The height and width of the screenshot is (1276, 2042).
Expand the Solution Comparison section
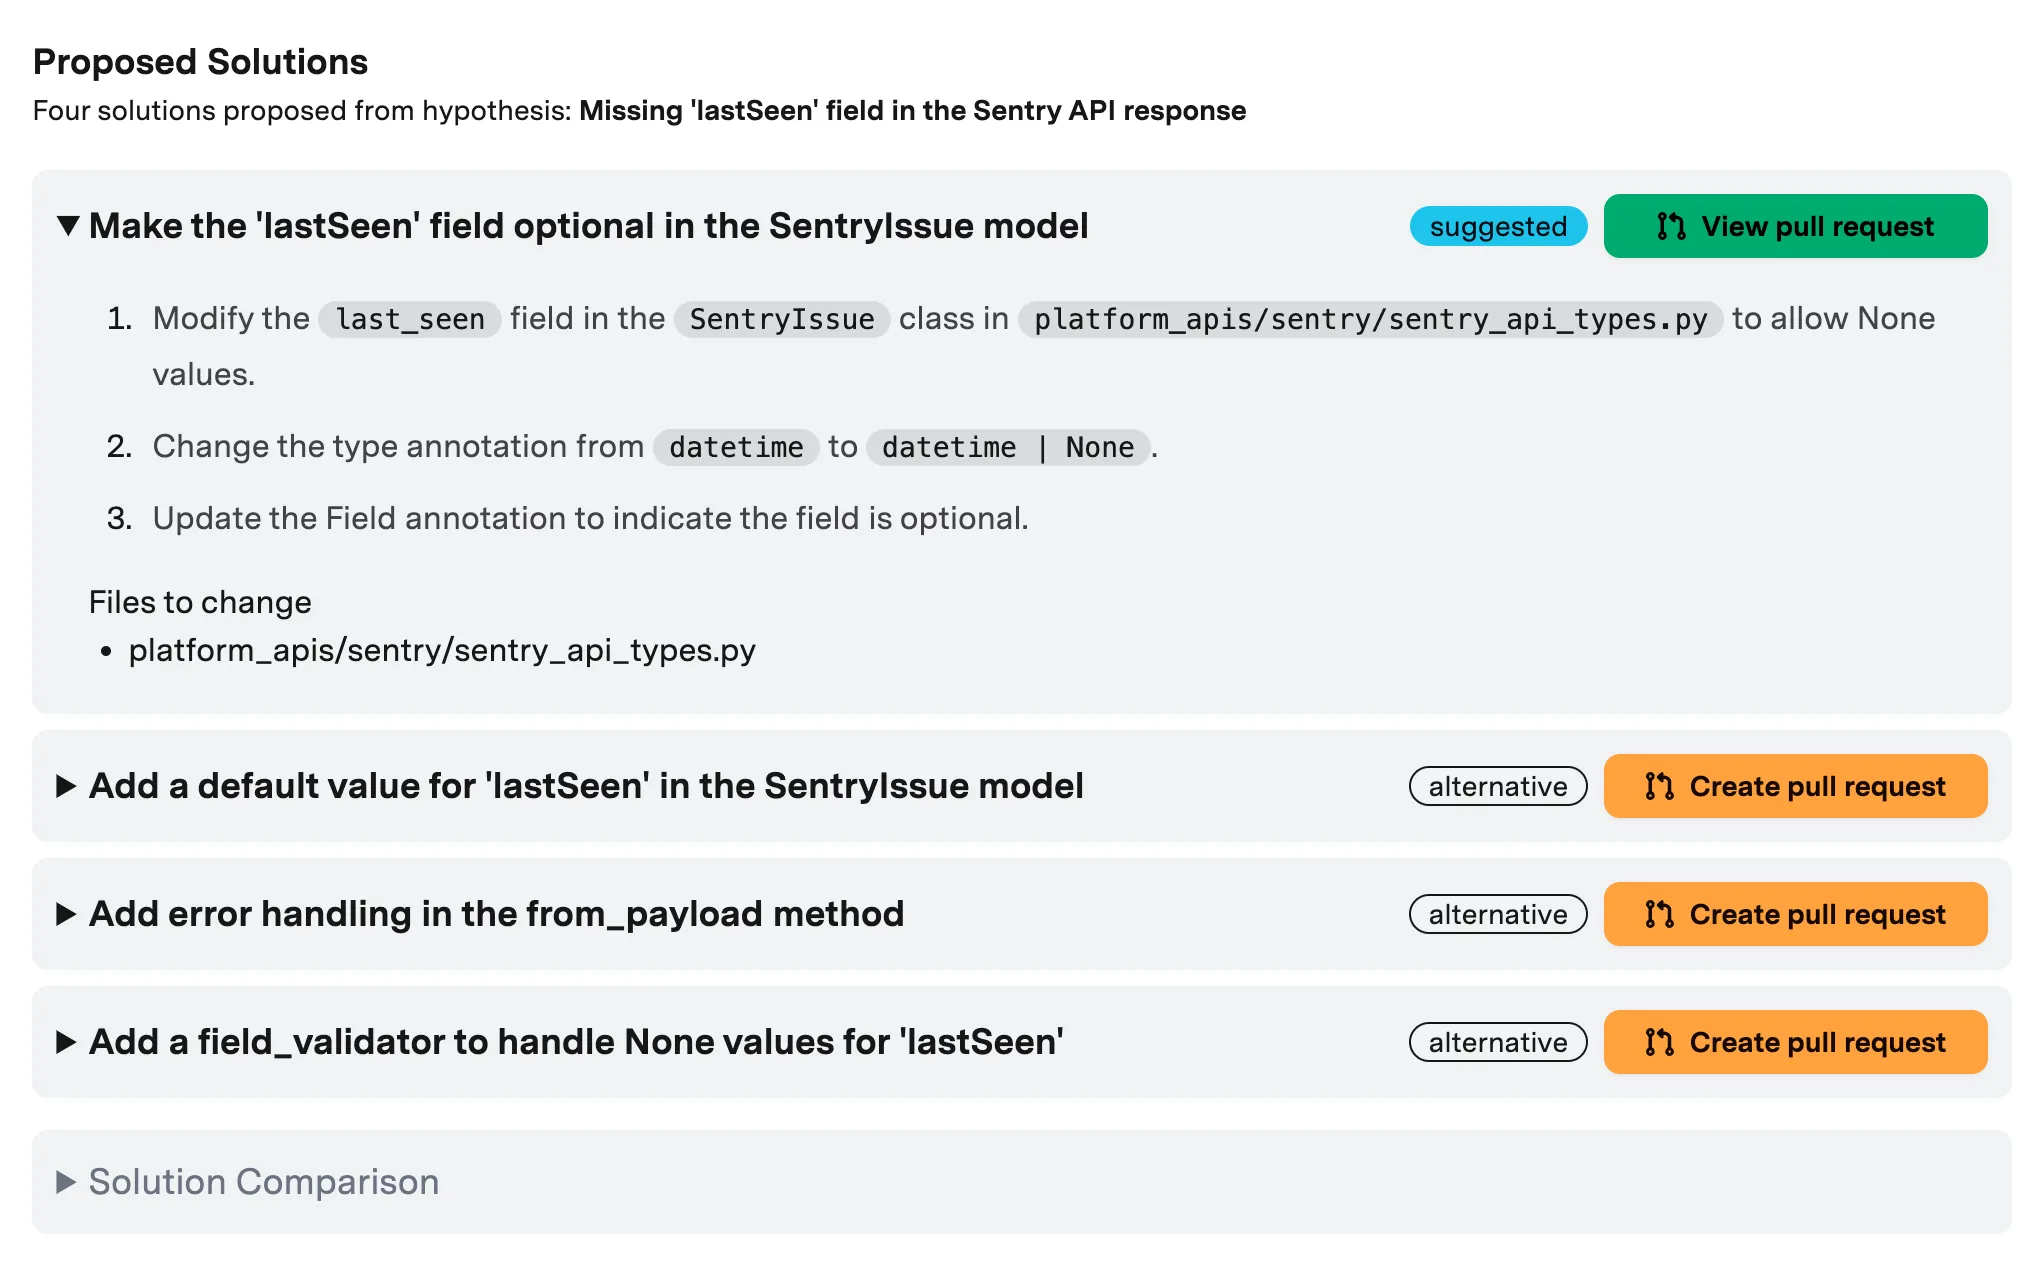click(x=66, y=1181)
